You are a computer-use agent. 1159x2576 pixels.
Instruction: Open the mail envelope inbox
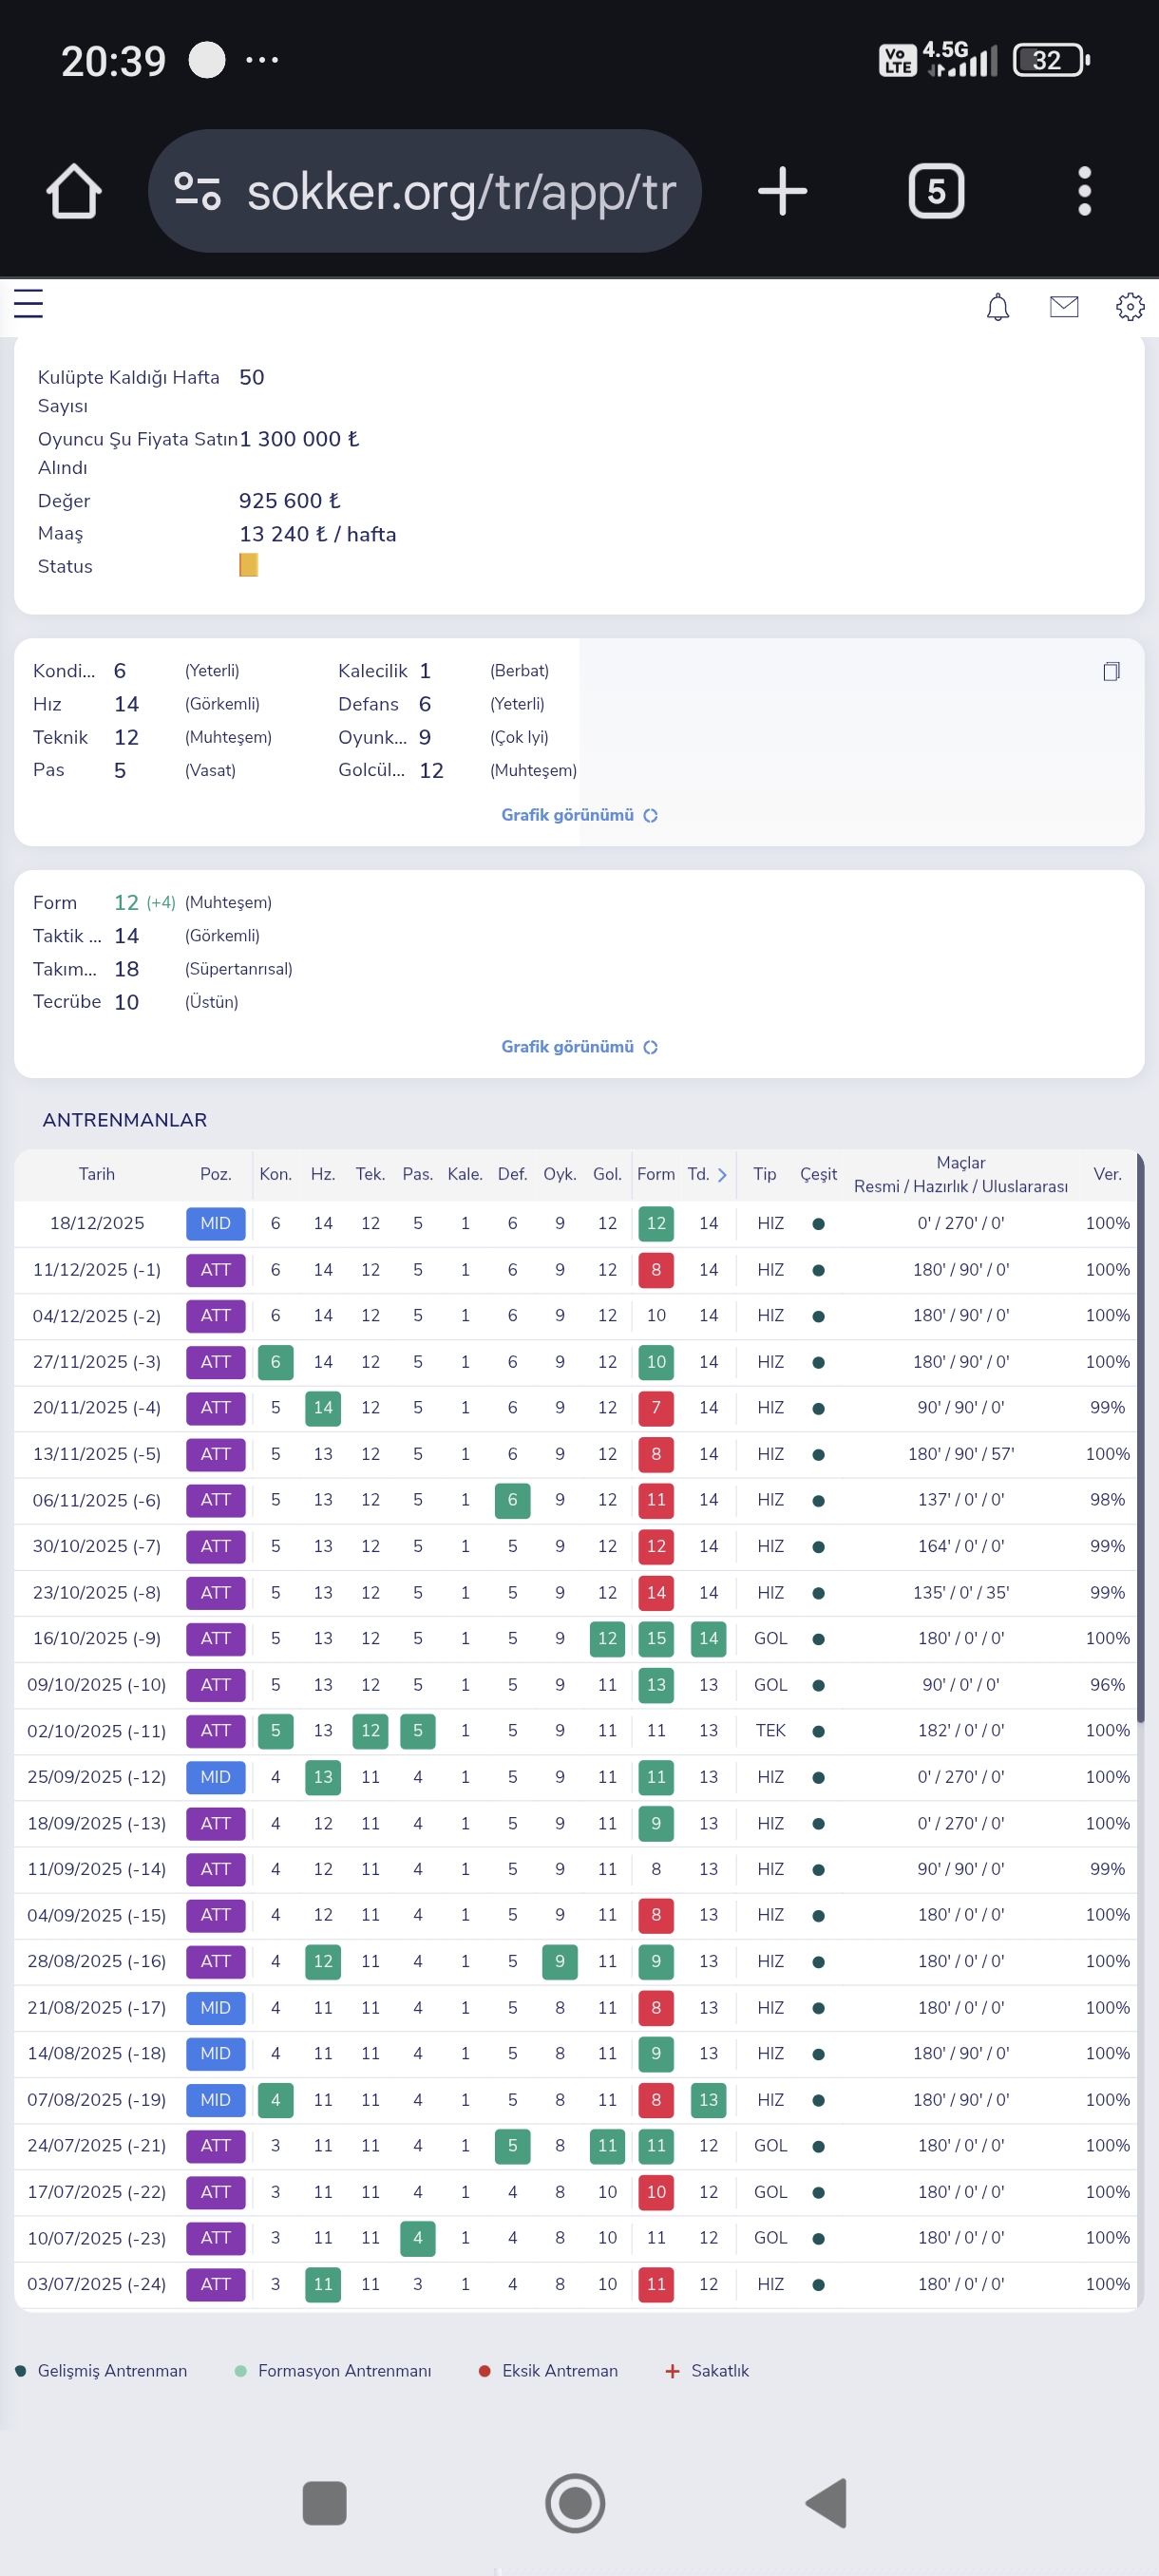[x=1064, y=307]
